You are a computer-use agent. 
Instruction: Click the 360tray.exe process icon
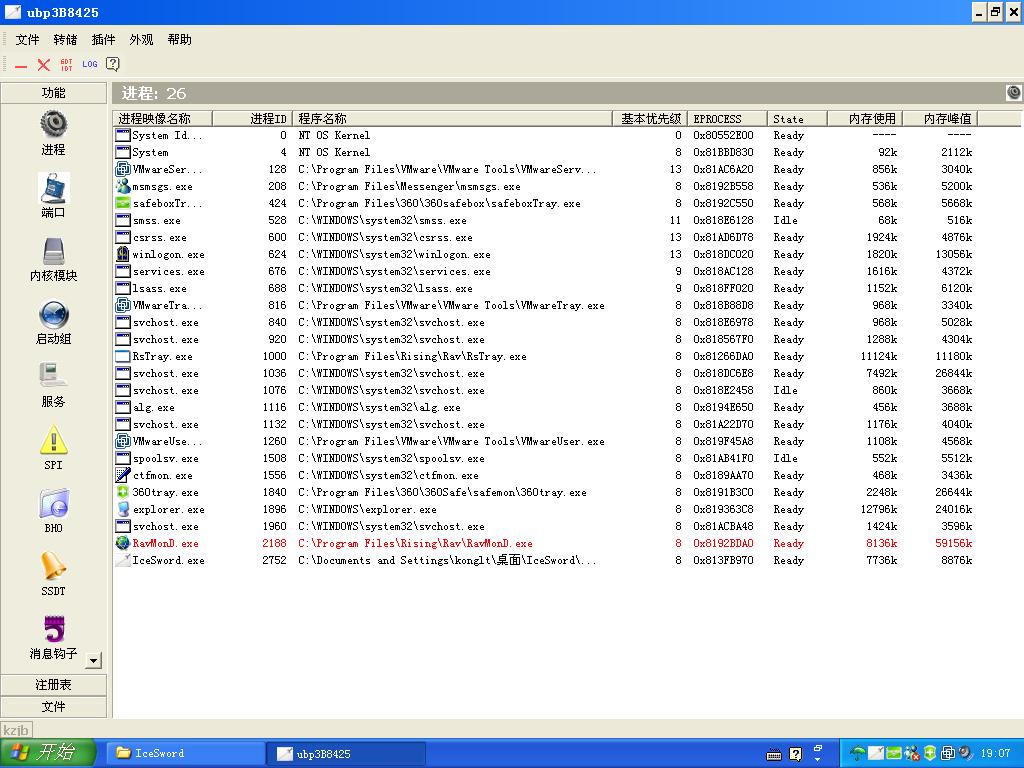click(122, 492)
